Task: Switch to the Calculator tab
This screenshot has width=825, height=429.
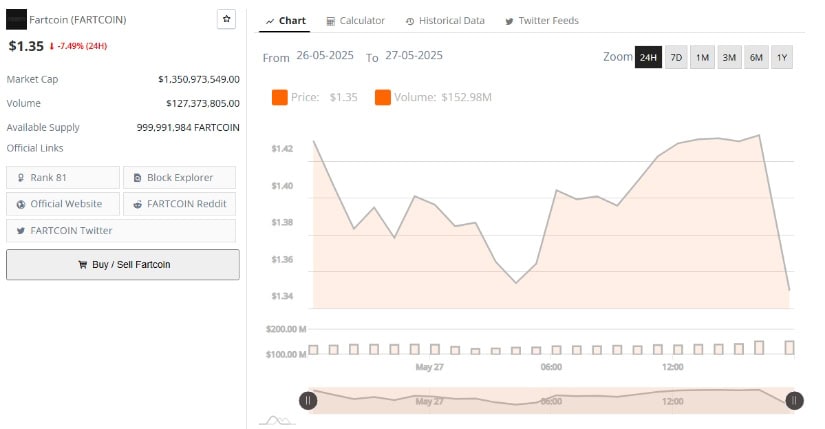Action: (356, 21)
